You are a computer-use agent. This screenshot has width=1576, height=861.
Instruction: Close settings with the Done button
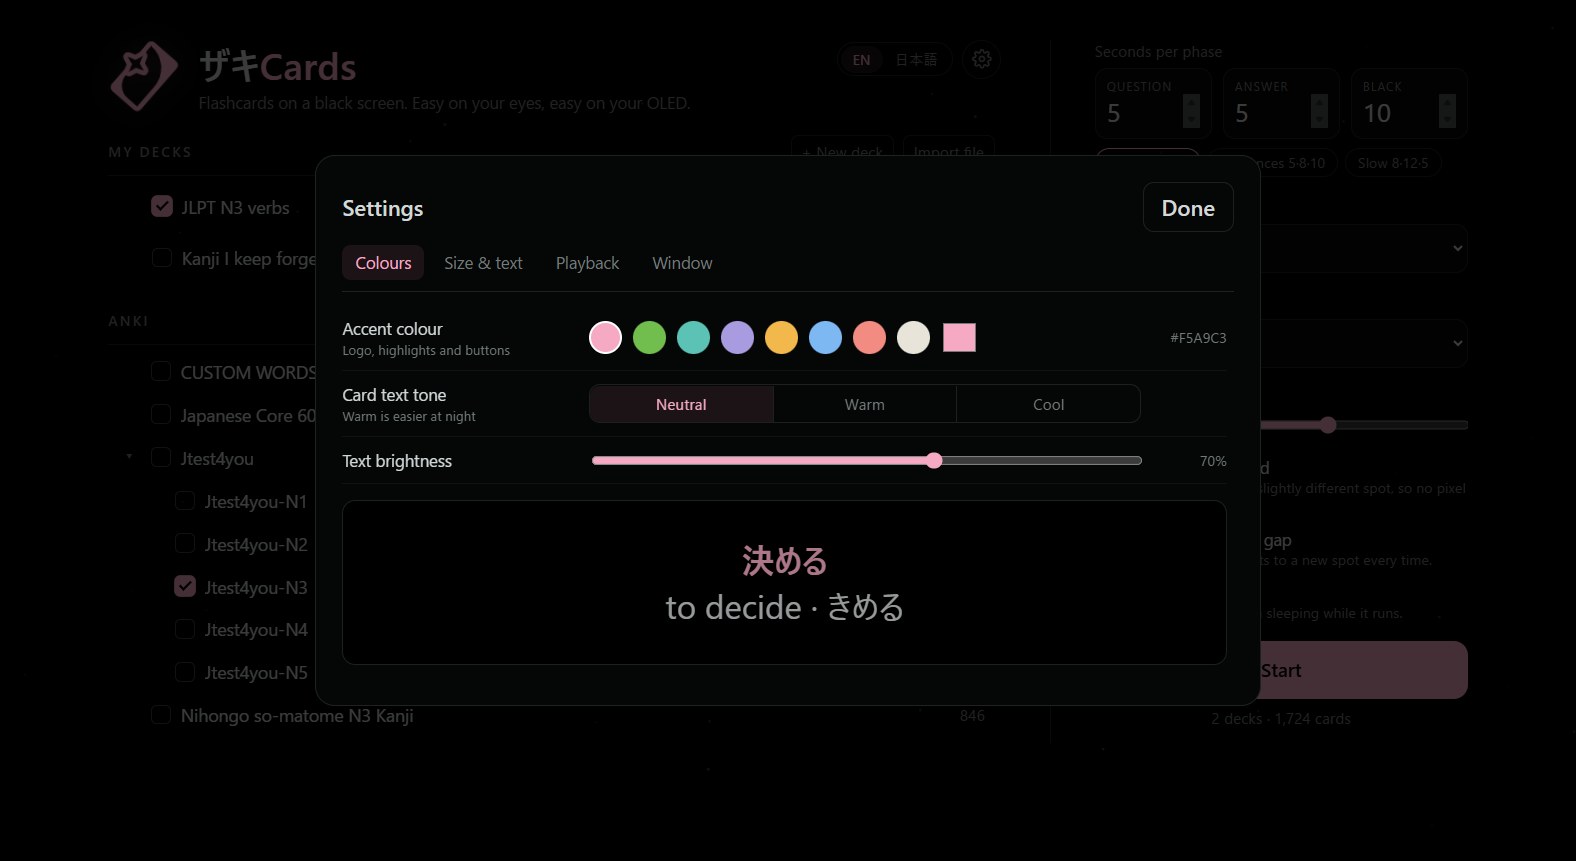[1188, 208]
